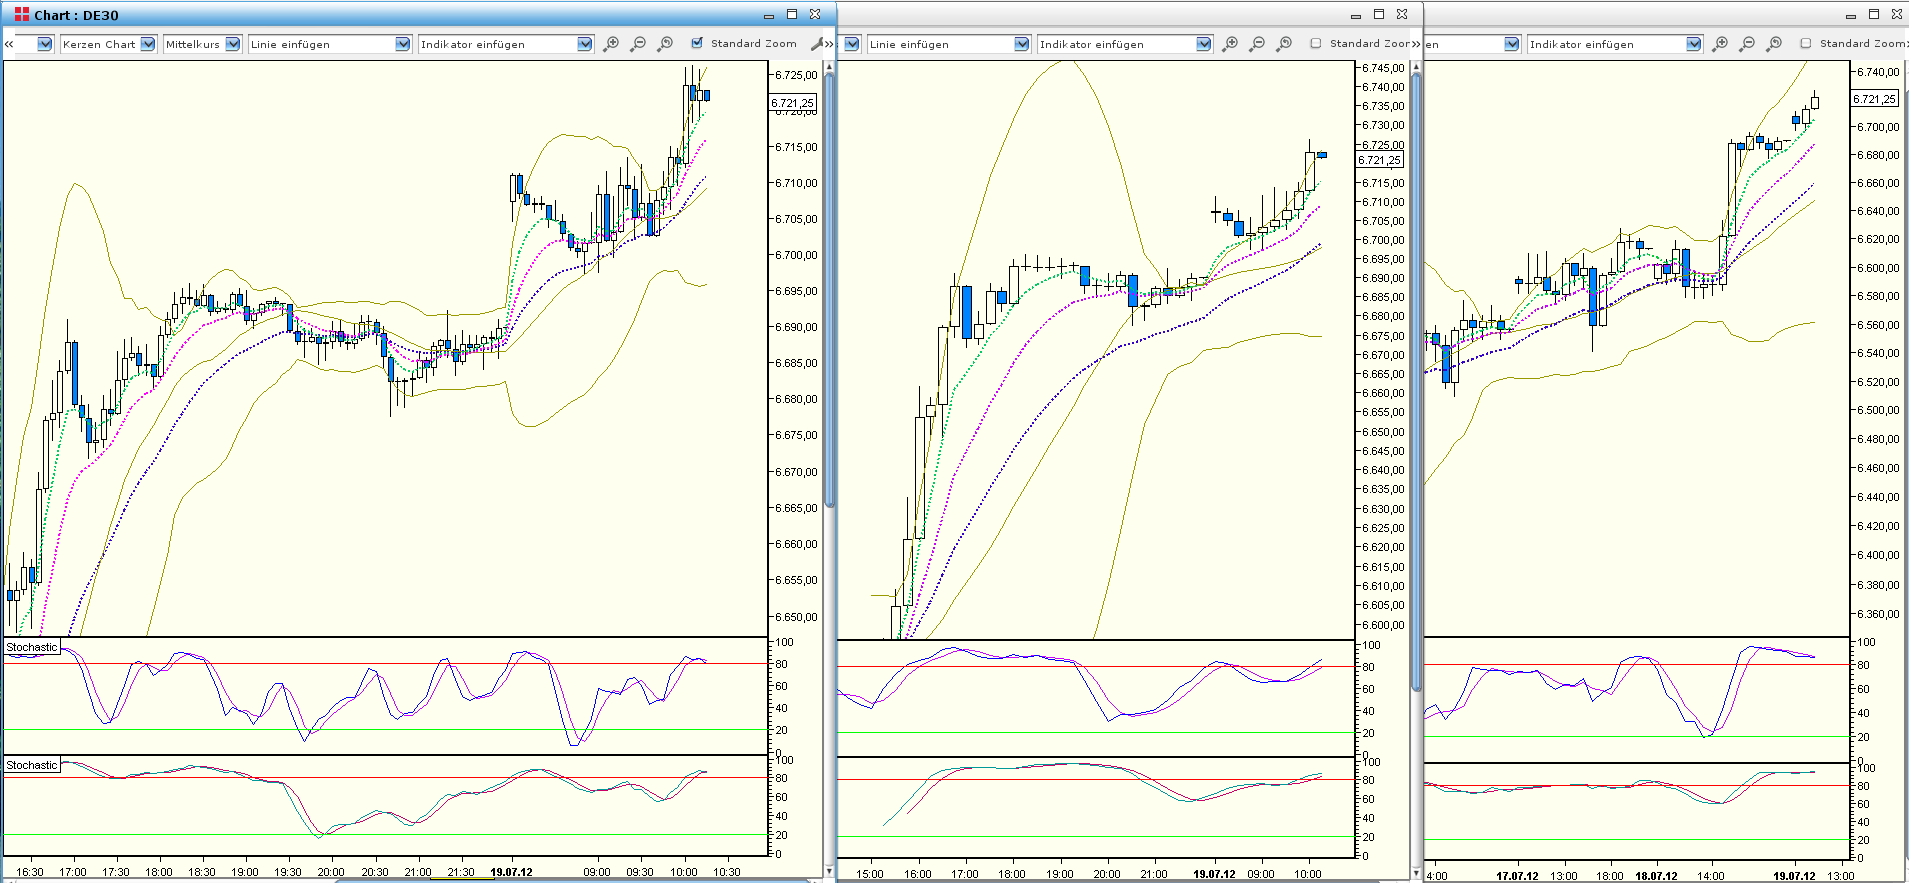Enable Standard Zoom in middle chart
This screenshot has width=1909, height=883.
(1316, 43)
